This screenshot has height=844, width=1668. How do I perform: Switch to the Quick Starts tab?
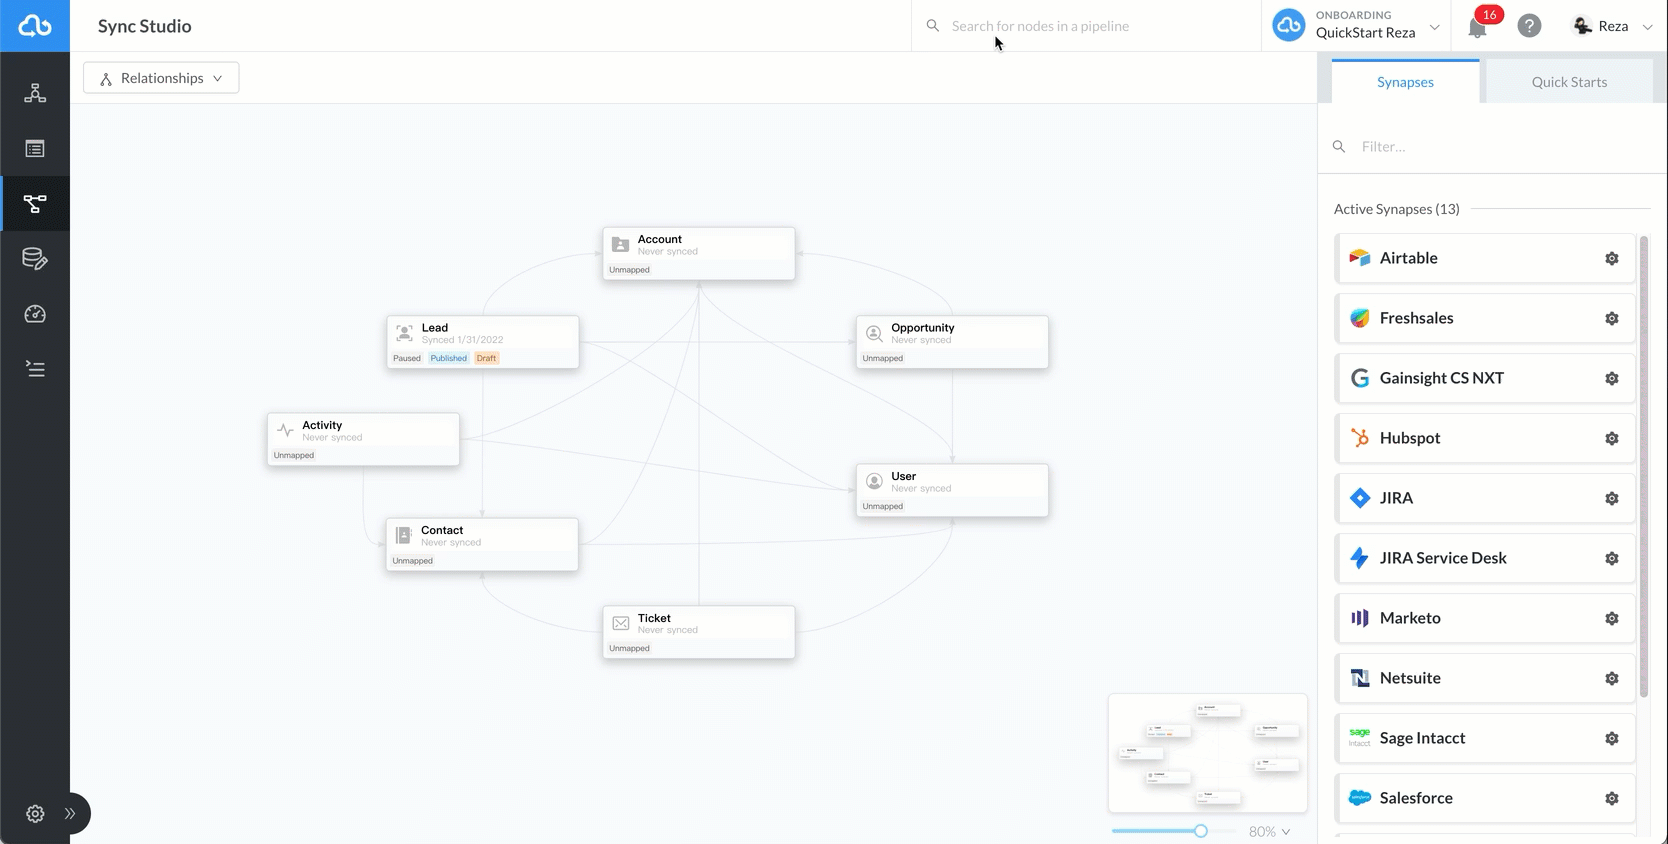pyautogui.click(x=1569, y=82)
